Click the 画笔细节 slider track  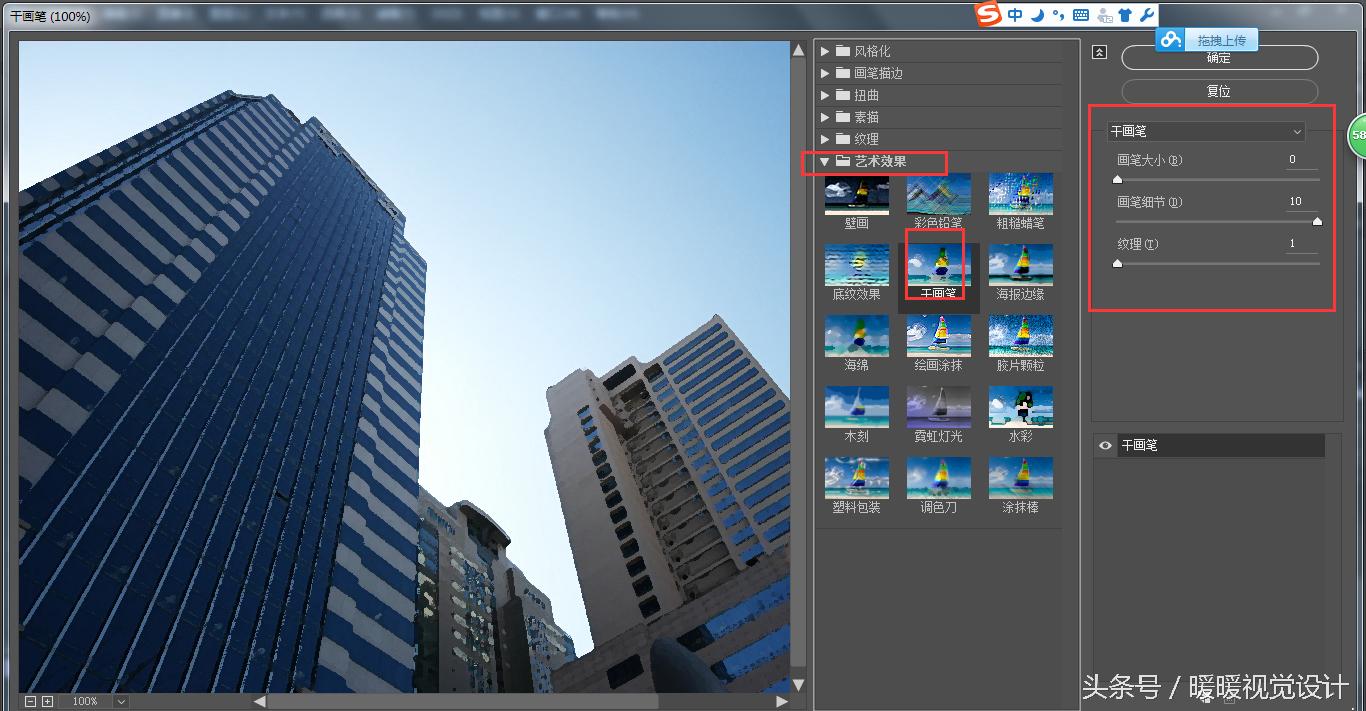[x=1217, y=222]
